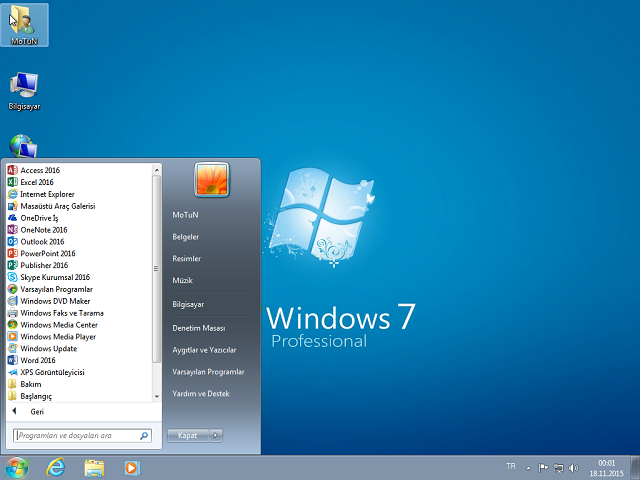The height and width of the screenshot is (480, 640).
Task: Show hidden tray icons arrow
Action: (528, 468)
